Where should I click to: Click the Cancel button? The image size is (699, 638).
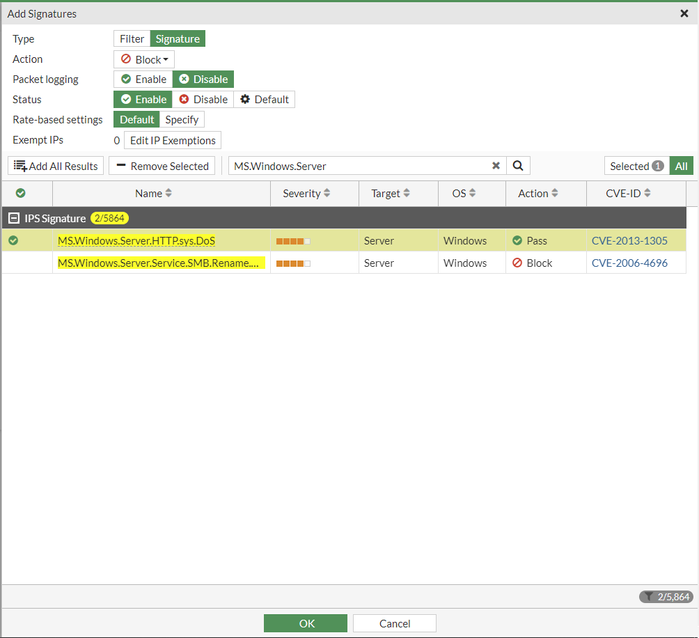click(x=395, y=623)
